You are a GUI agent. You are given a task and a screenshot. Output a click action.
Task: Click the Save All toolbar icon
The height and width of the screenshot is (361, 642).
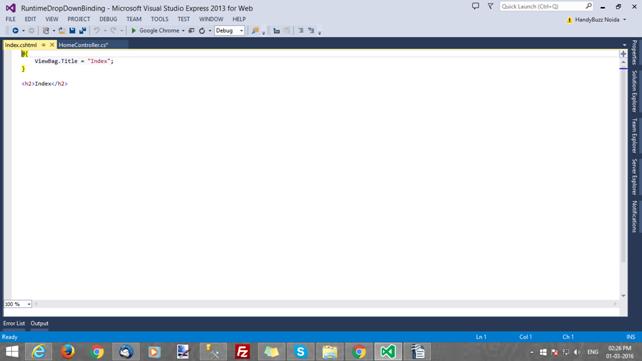(83, 31)
